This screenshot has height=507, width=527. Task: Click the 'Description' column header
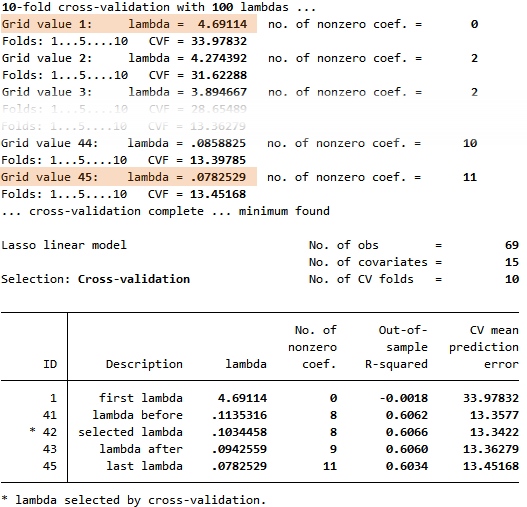pos(144,364)
